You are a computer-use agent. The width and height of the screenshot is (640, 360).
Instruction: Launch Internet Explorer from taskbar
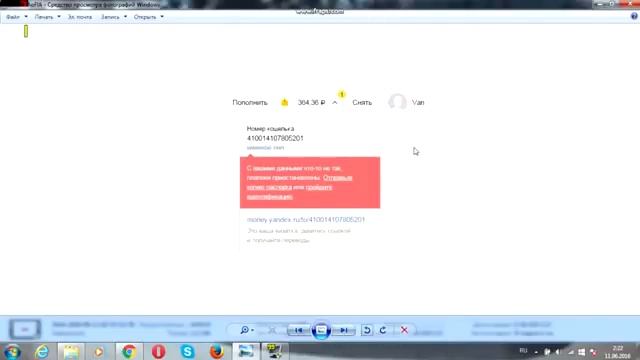pyautogui.click(x=42, y=351)
